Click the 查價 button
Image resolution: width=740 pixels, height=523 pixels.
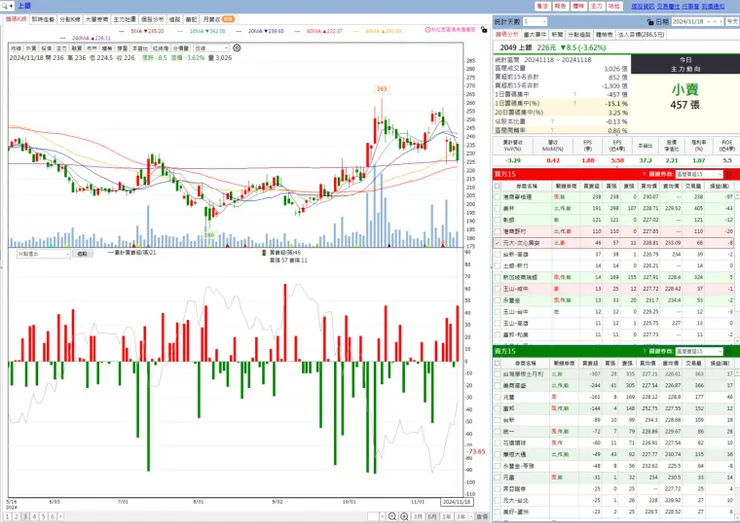tap(482, 517)
